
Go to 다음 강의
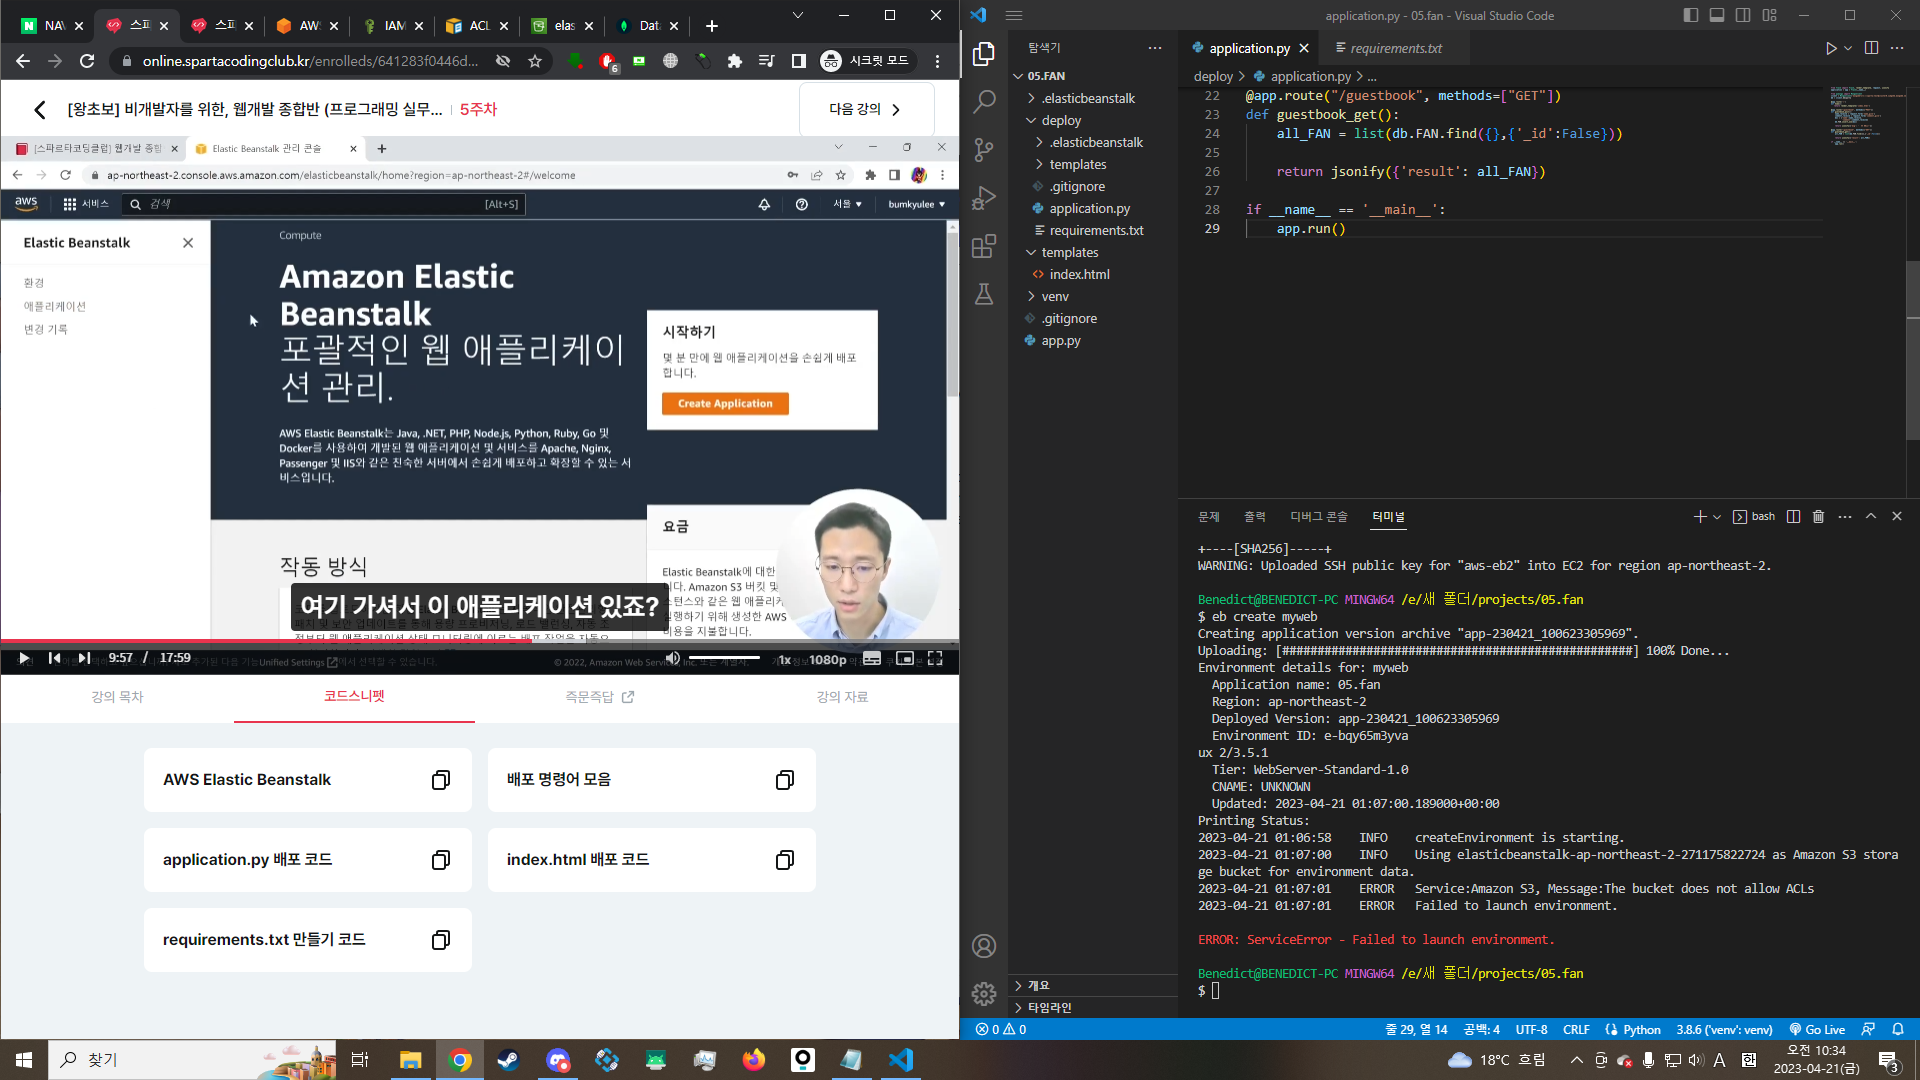(866, 109)
